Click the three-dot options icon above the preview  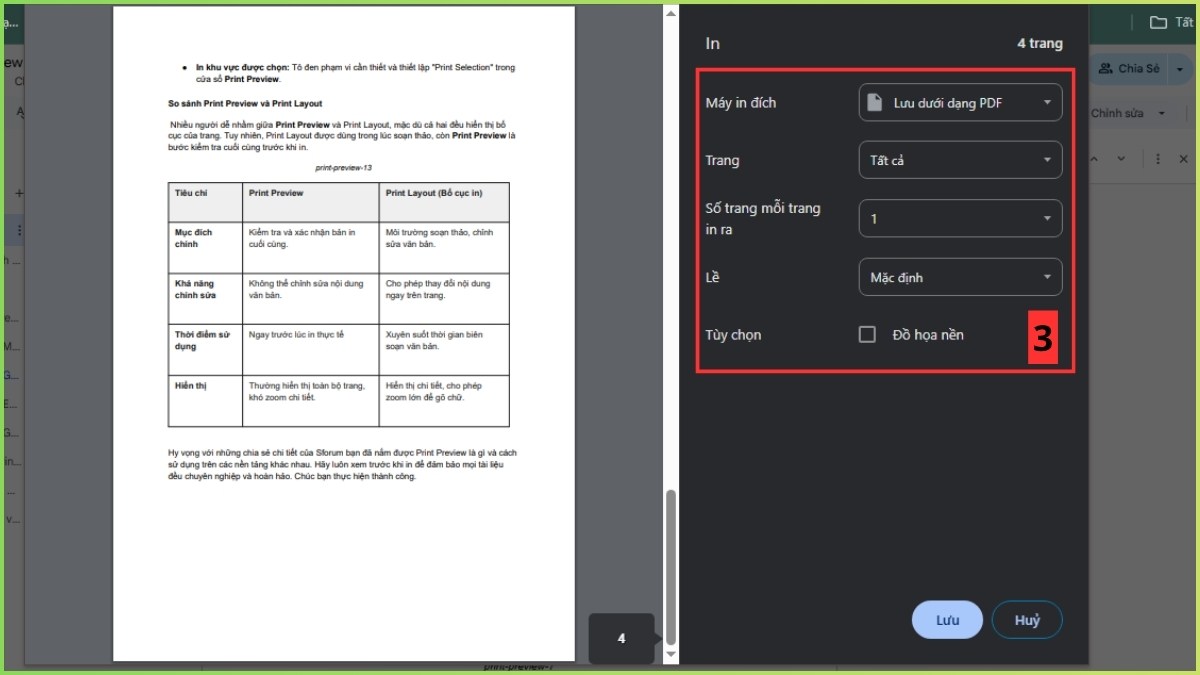[x=1158, y=158]
